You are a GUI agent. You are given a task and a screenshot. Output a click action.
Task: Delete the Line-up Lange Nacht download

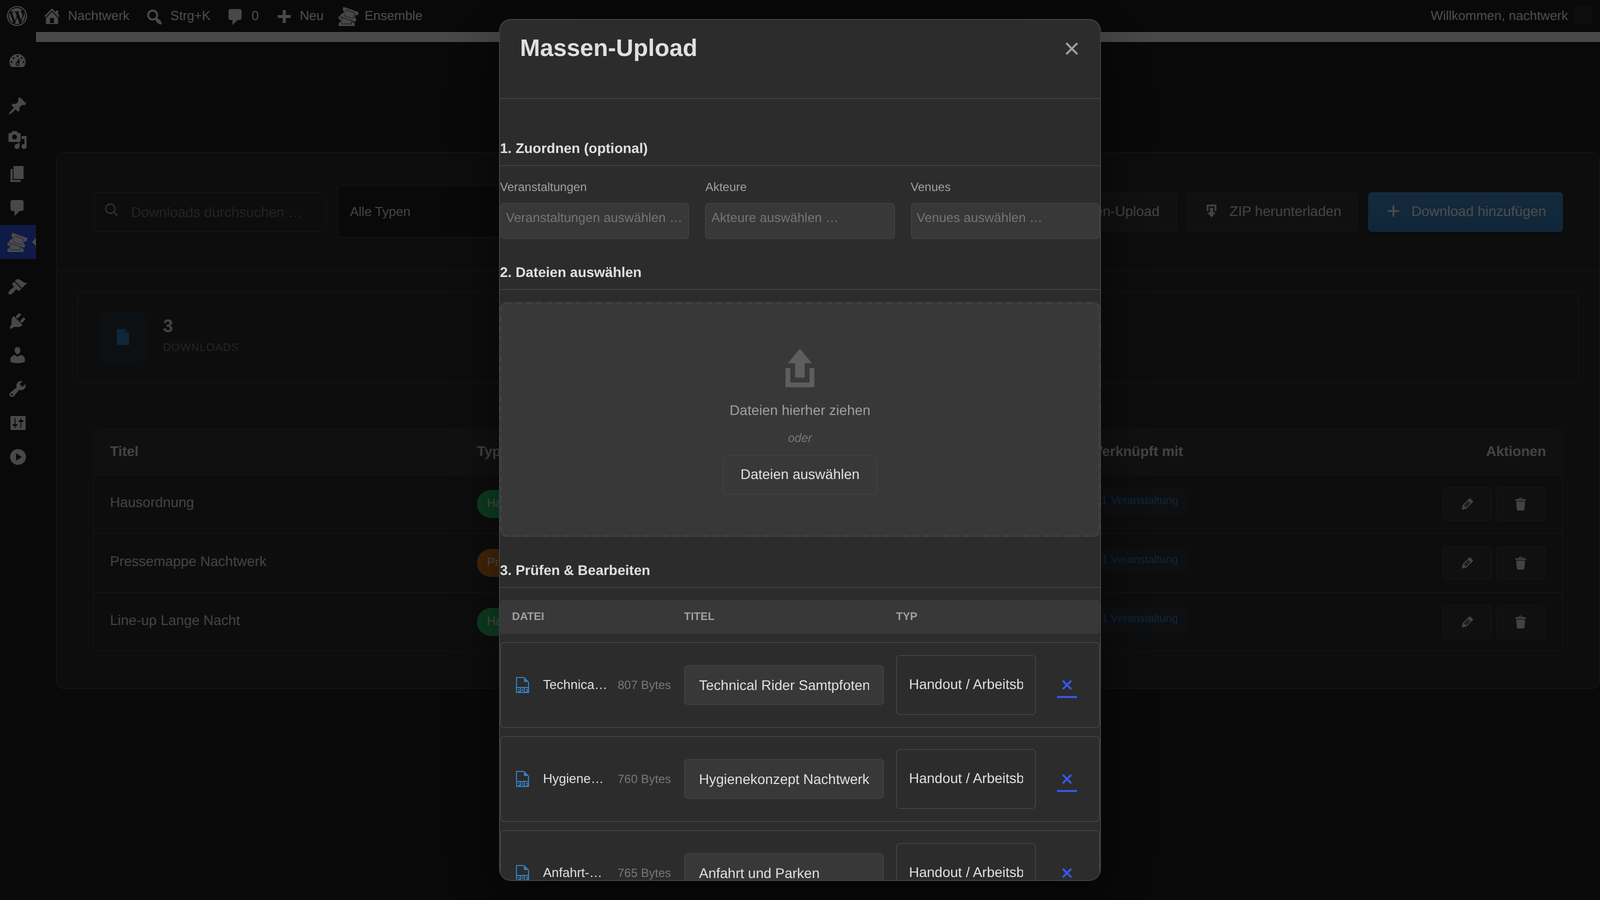point(1520,622)
